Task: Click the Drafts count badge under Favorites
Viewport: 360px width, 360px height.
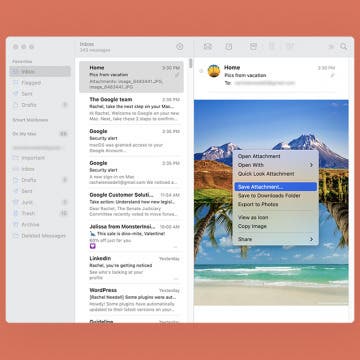Action: tap(65, 105)
